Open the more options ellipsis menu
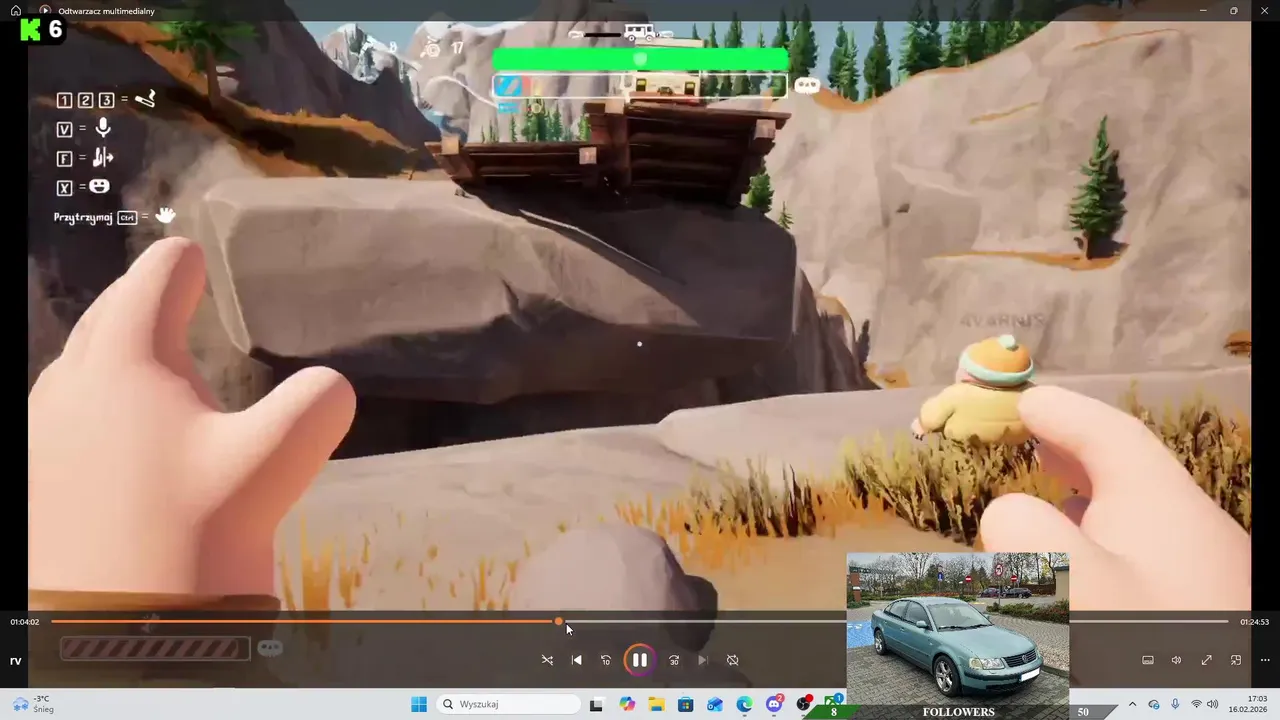This screenshot has width=1280, height=720. pyautogui.click(x=1264, y=660)
